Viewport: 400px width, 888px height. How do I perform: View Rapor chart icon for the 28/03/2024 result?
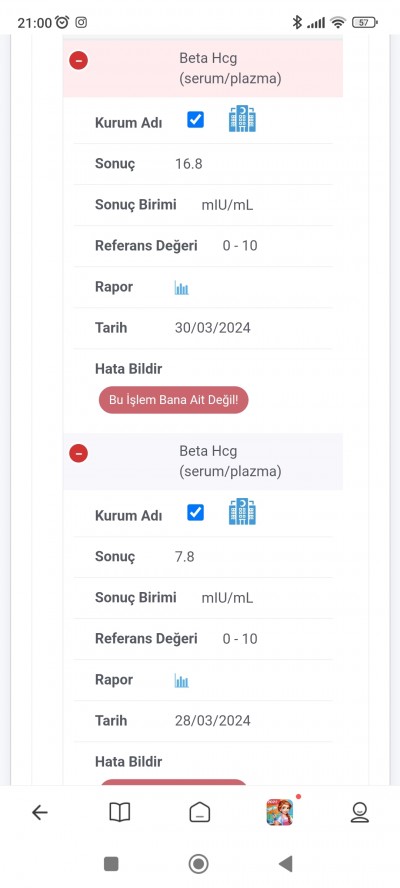click(x=181, y=681)
